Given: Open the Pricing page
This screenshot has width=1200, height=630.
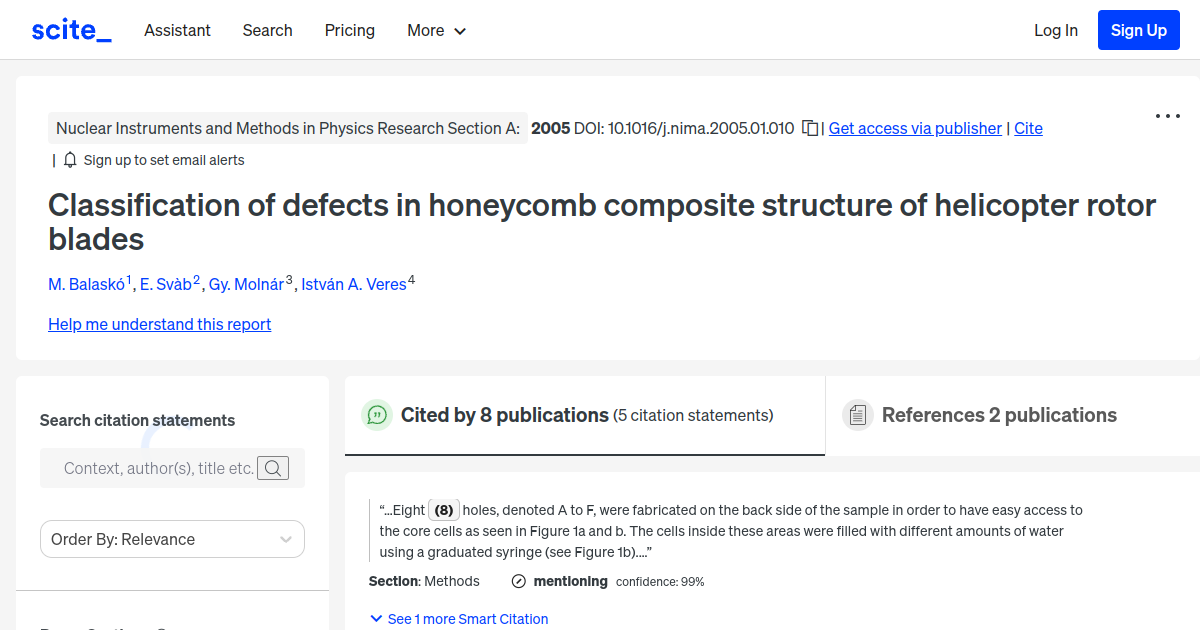Looking at the screenshot, I should point(349,31).
